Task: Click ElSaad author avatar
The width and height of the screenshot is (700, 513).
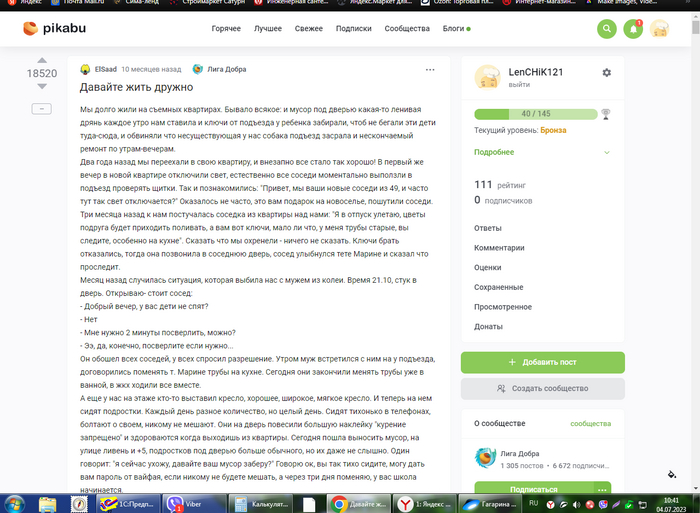Action: (85, 69)
